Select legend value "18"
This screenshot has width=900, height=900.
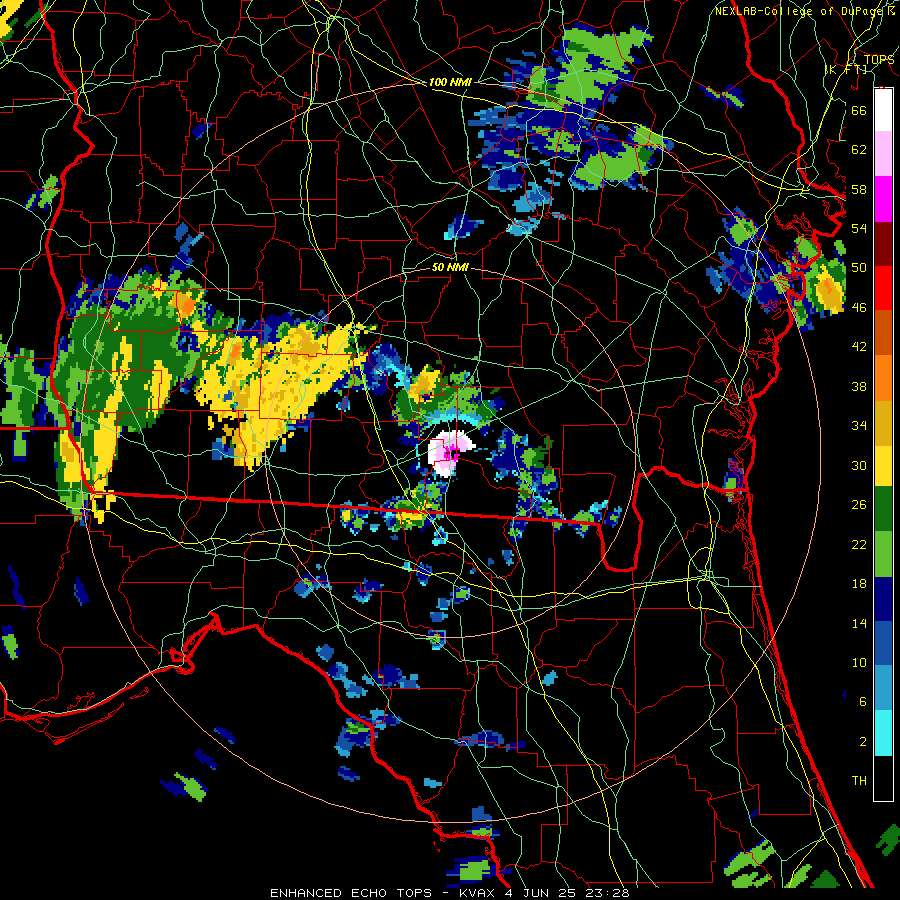click(859, 584)
